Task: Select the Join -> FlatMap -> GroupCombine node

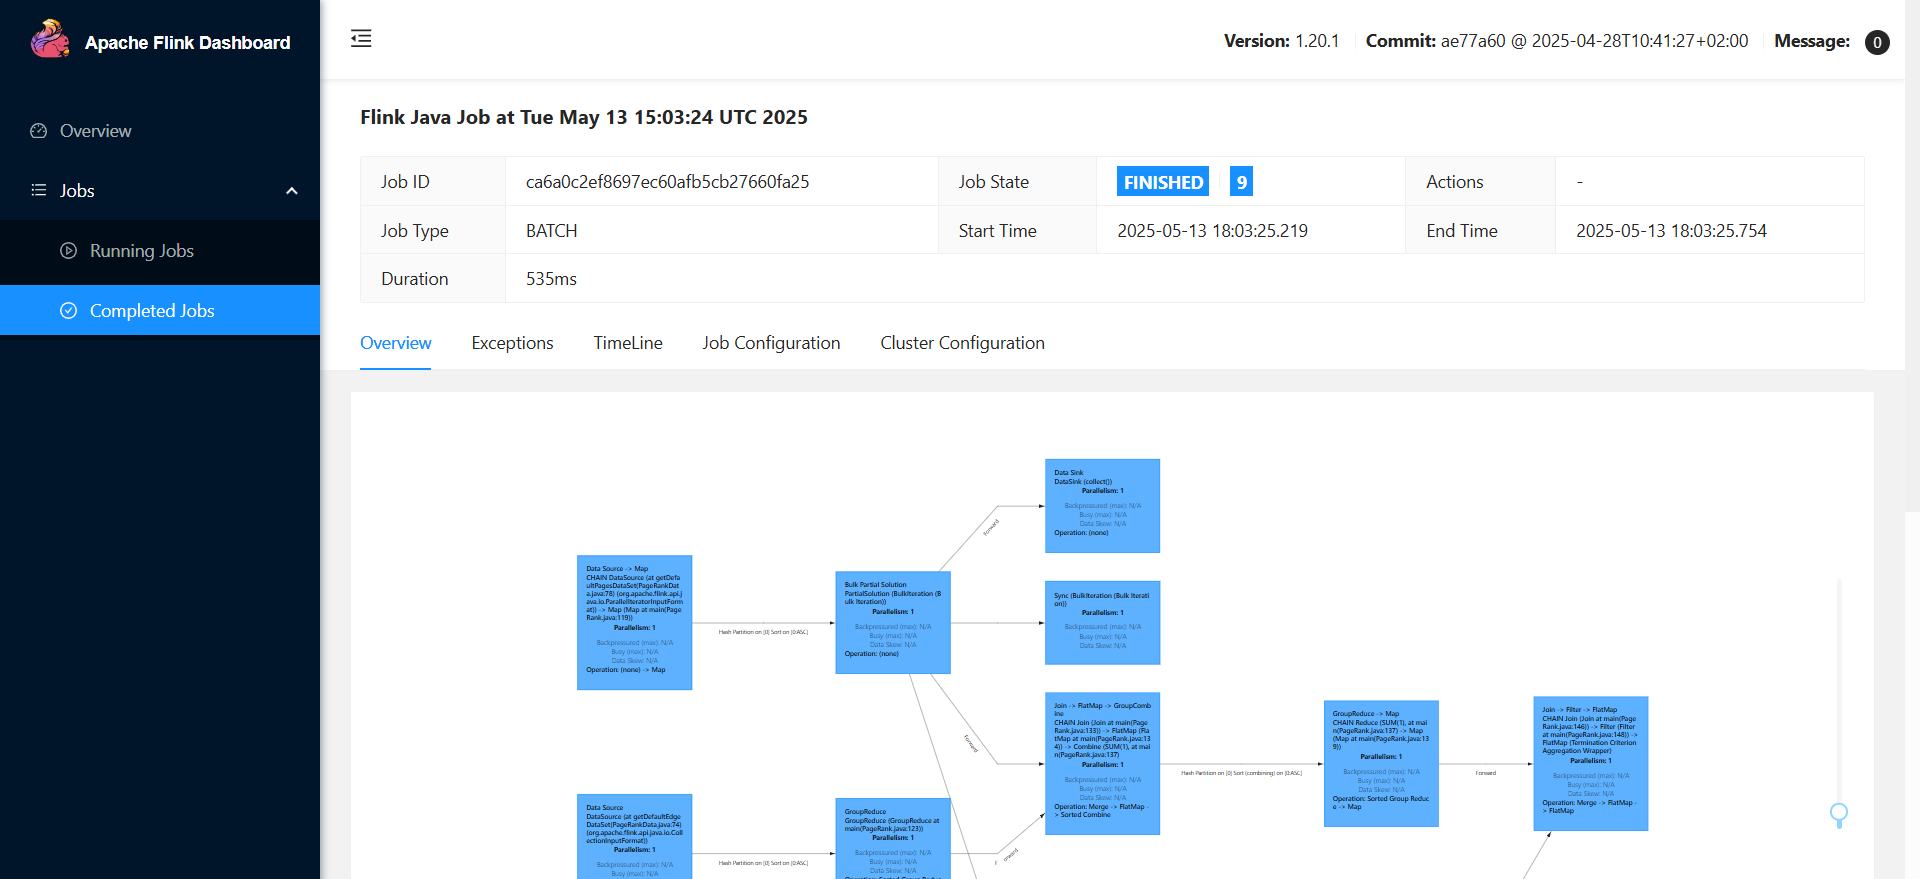Action: tap(1102, 763)
